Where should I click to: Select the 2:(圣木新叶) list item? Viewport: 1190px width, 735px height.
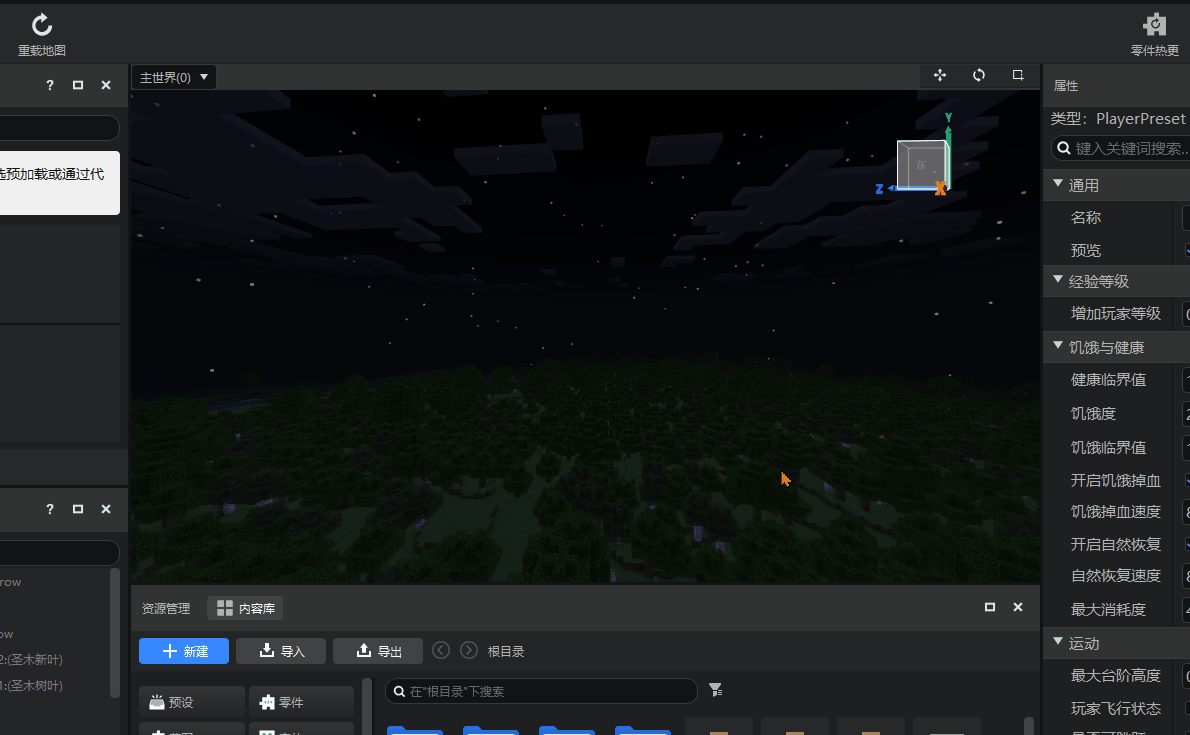pyautogui.click(x=32, y=660)
